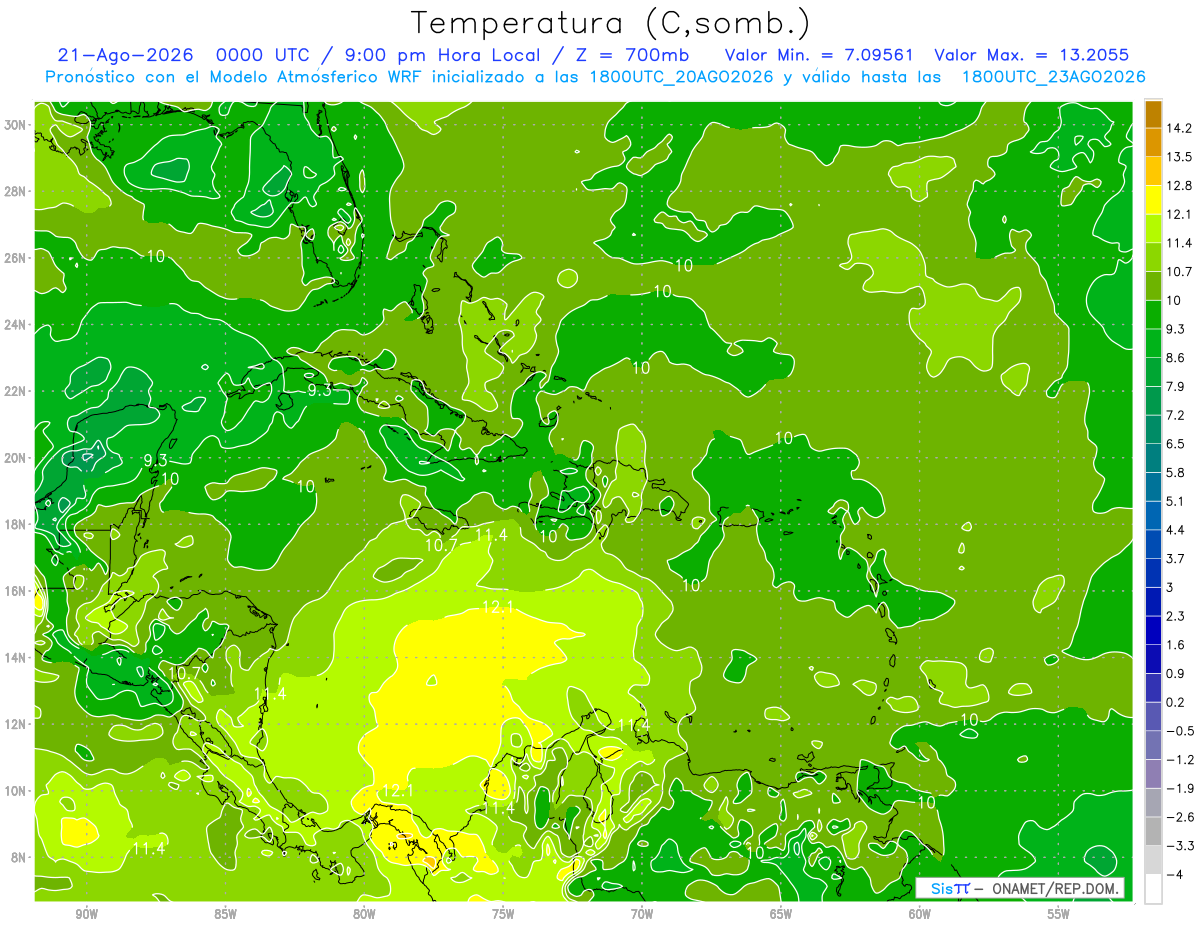Click the 24N latitude axis label
1200x927 pixels.
pyautogui.click(x=16, y=325)
